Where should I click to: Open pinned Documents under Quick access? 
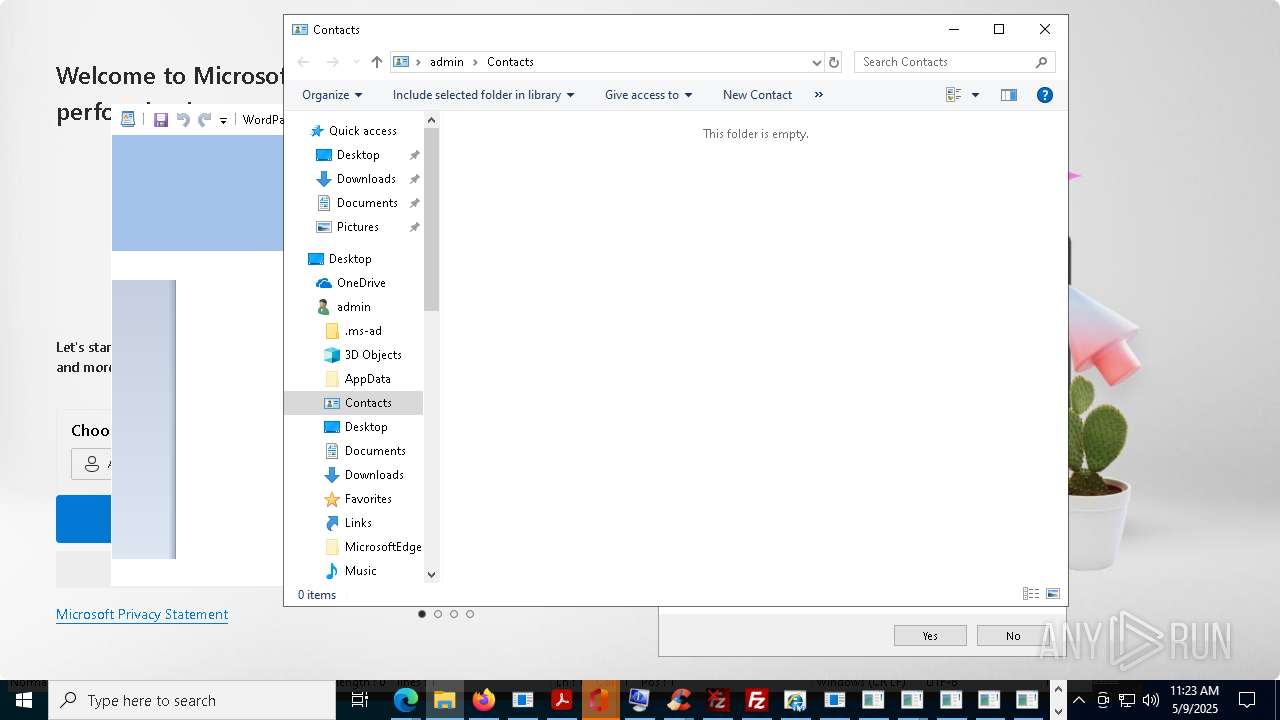pyautogui.click(x=367, y=203)
